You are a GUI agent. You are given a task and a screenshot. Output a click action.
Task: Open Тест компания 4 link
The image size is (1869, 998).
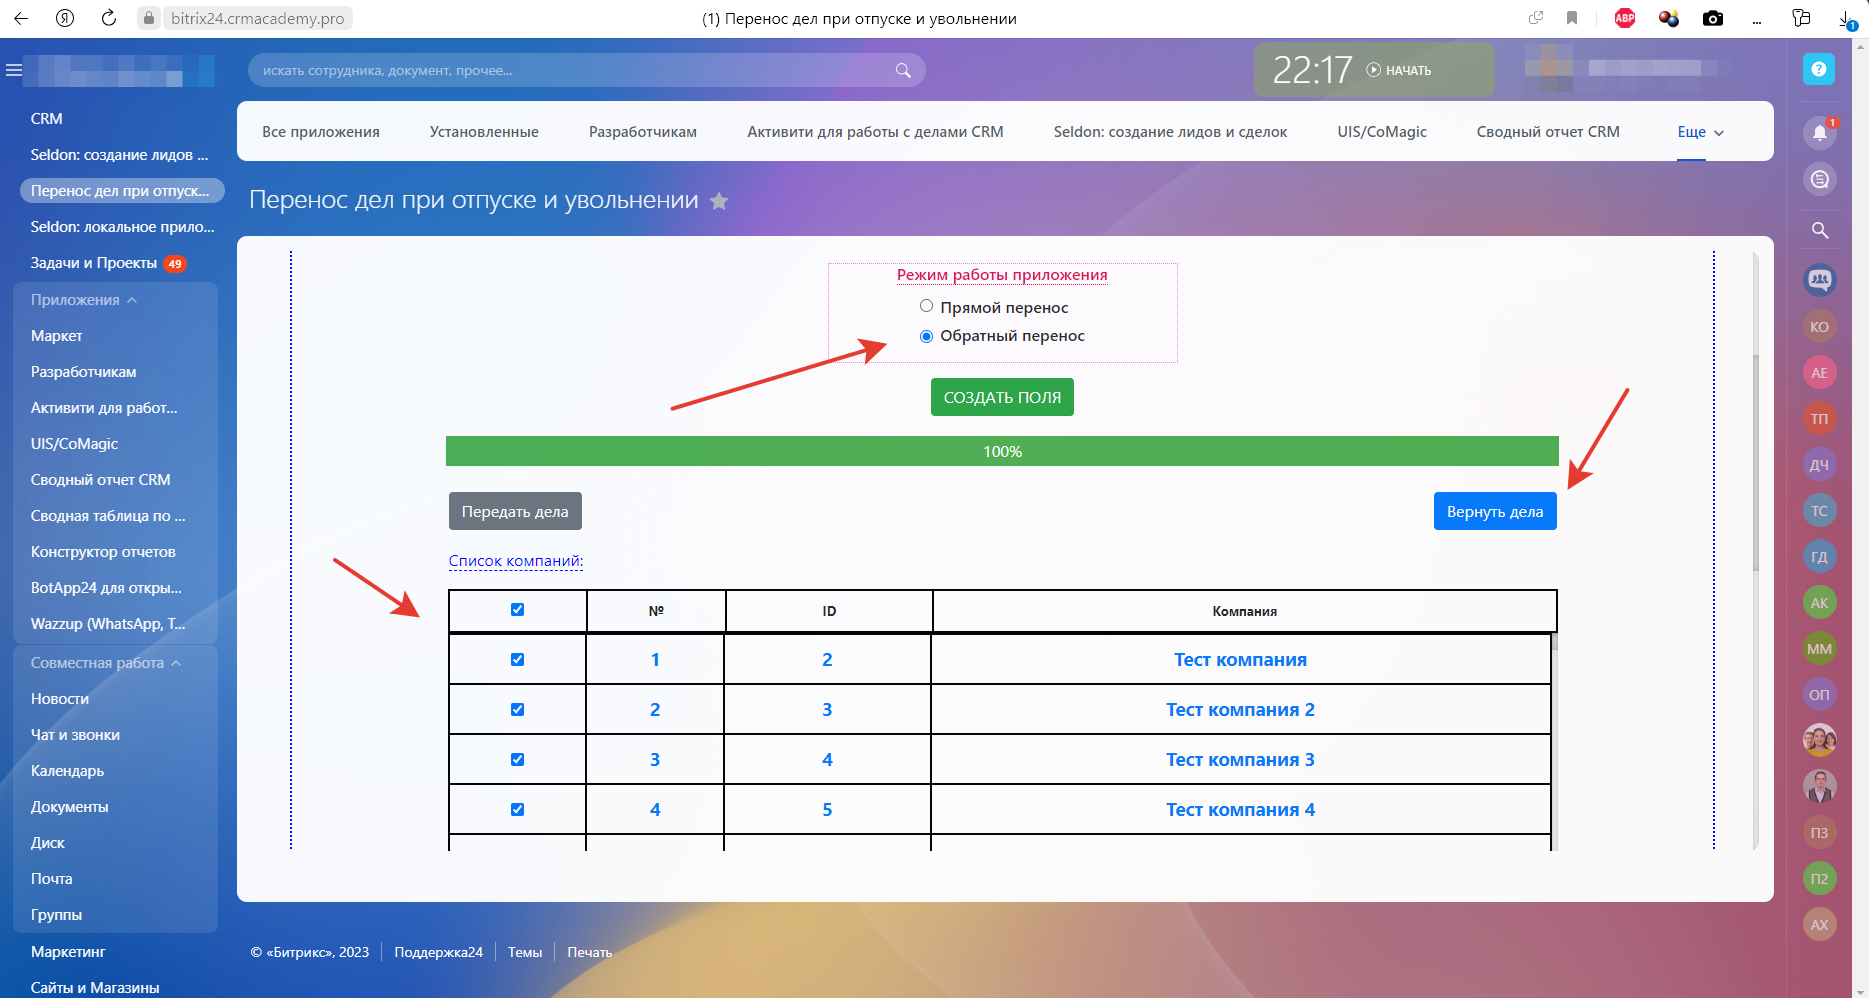[1240, 810]
